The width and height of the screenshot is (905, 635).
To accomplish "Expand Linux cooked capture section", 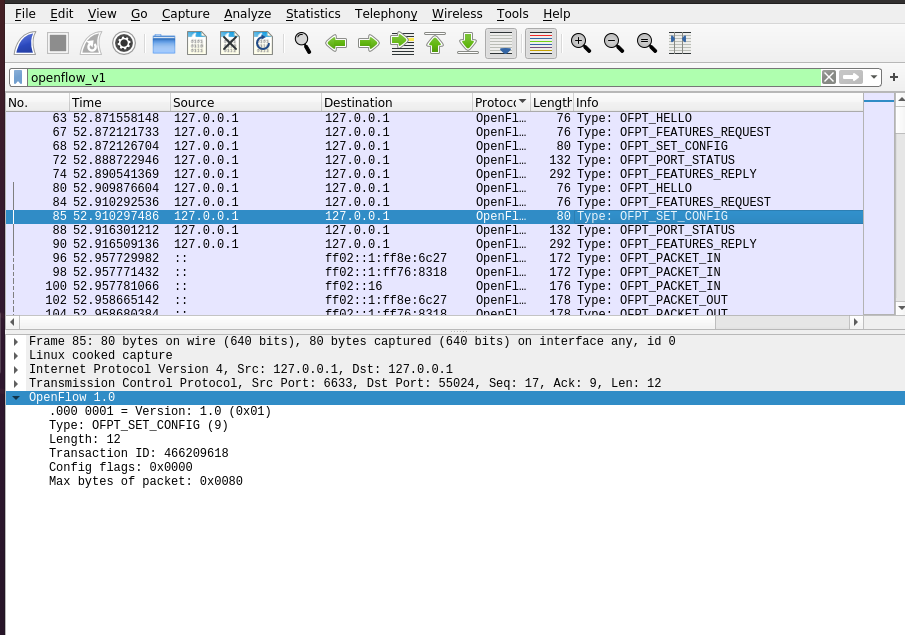I will [x=16, y=356].
